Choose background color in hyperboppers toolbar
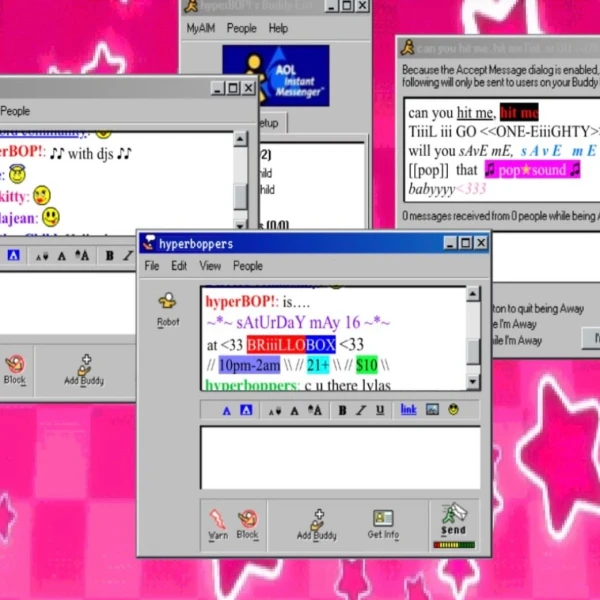Image resolution: width=600 pixels, height=600 pixels. tap(246, 410)
